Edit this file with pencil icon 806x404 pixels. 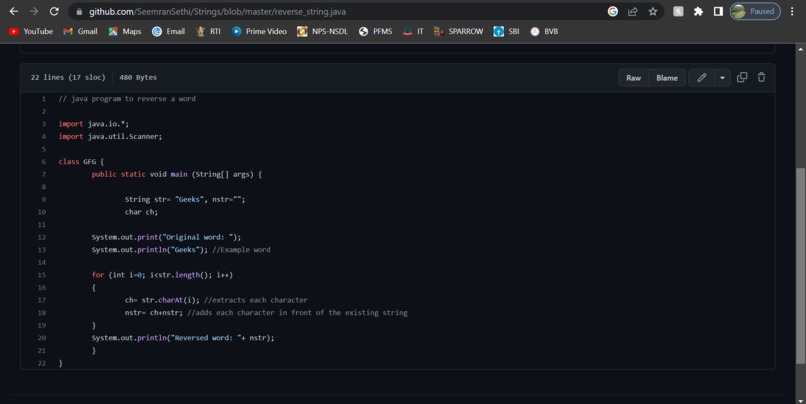click(702, 78)
